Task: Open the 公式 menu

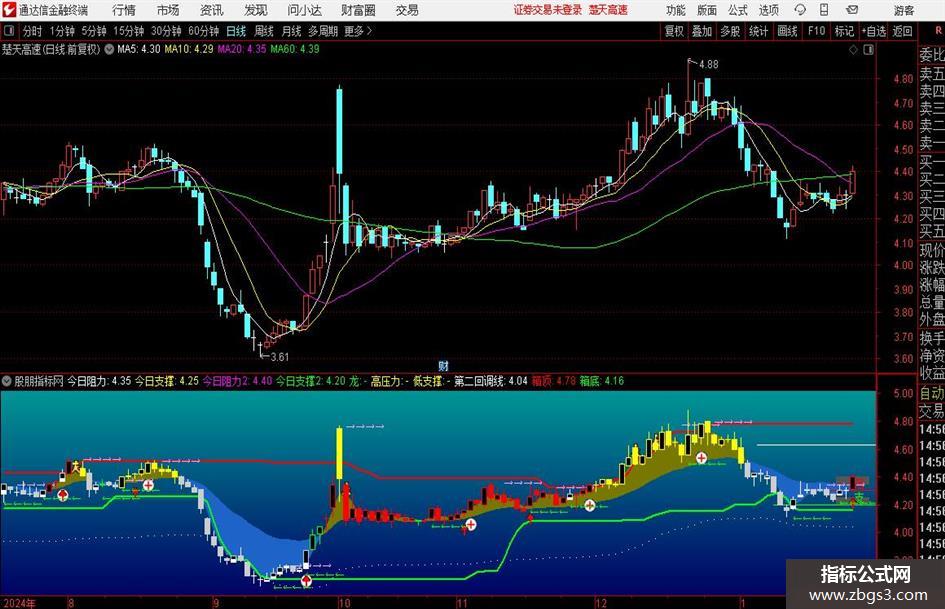Action: 738,10
